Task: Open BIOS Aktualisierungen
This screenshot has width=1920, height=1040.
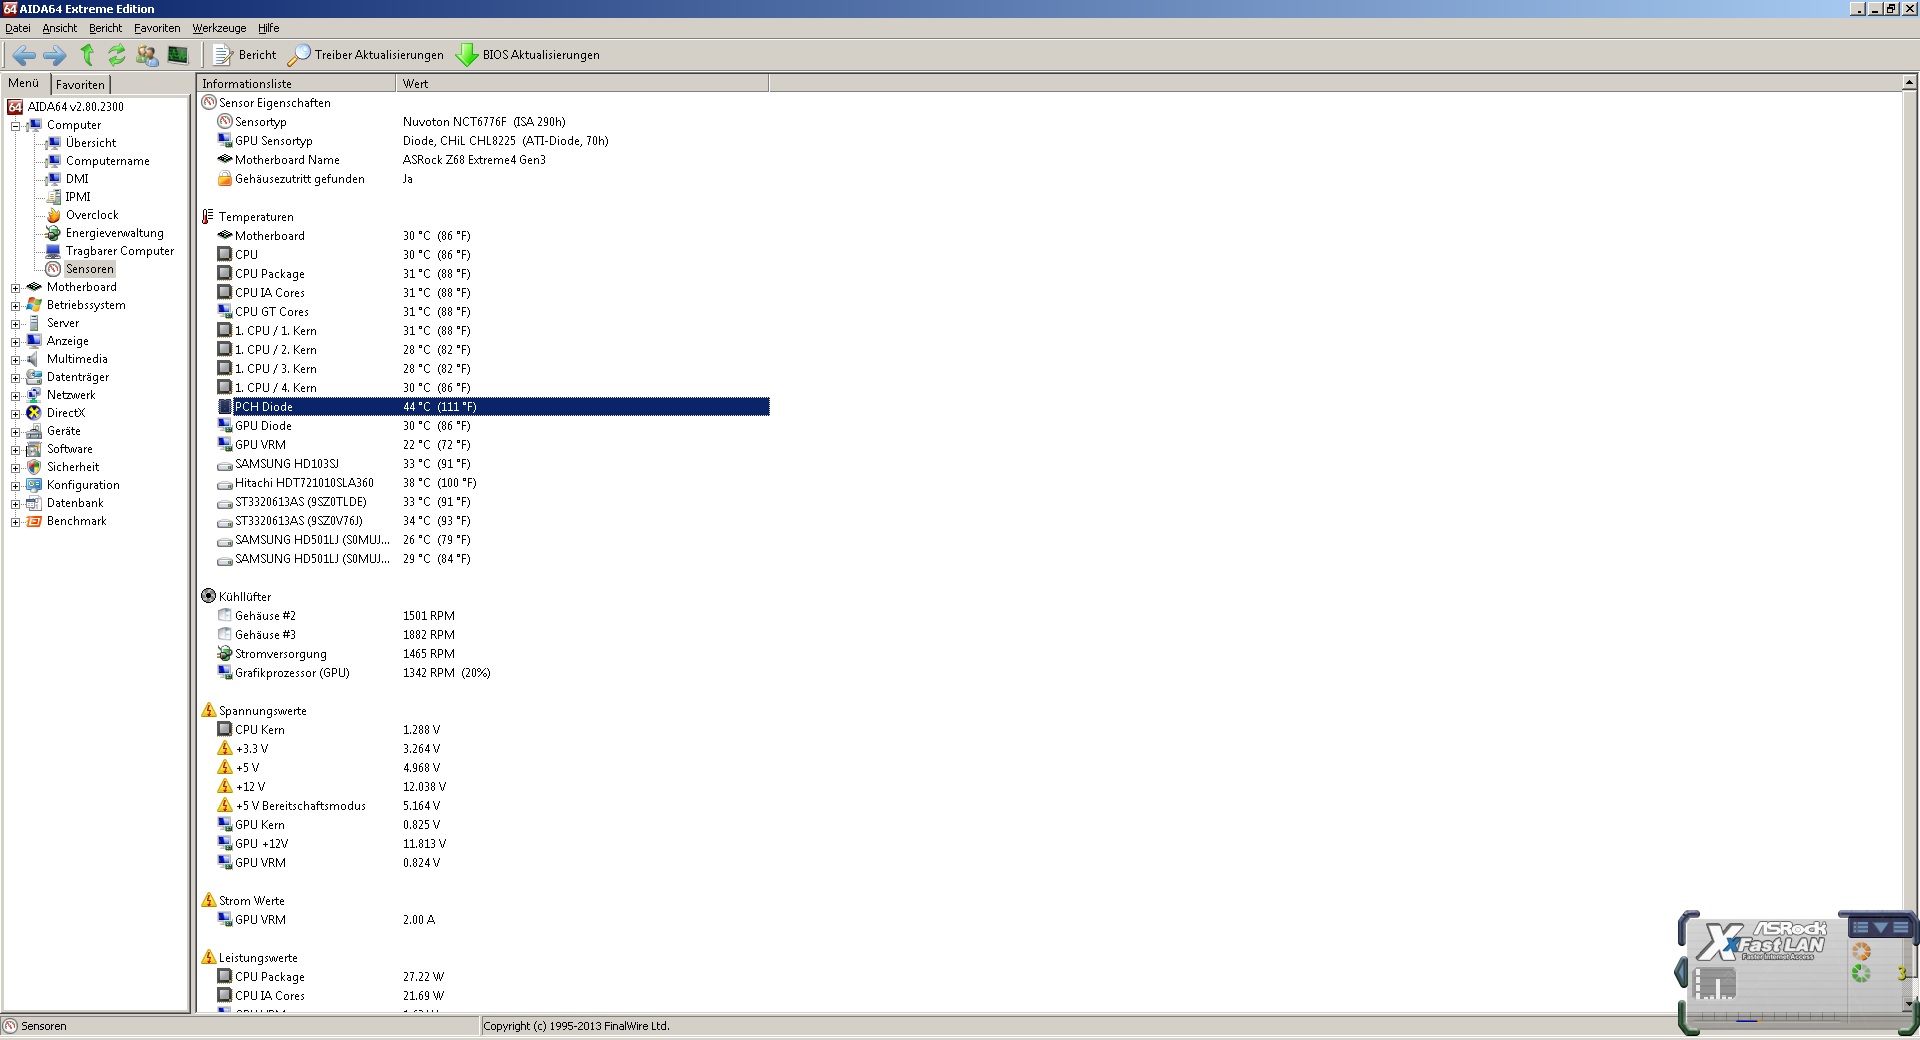Action: point(528,55)
